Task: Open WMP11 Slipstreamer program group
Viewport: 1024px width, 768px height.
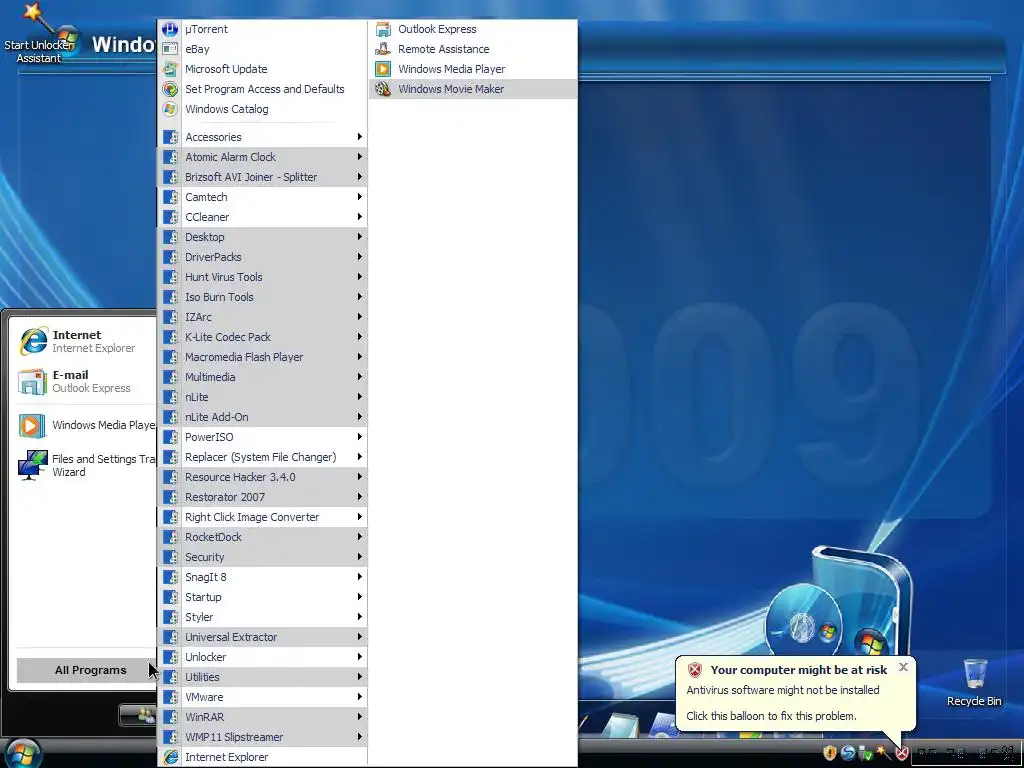Action: coord(262,738)
